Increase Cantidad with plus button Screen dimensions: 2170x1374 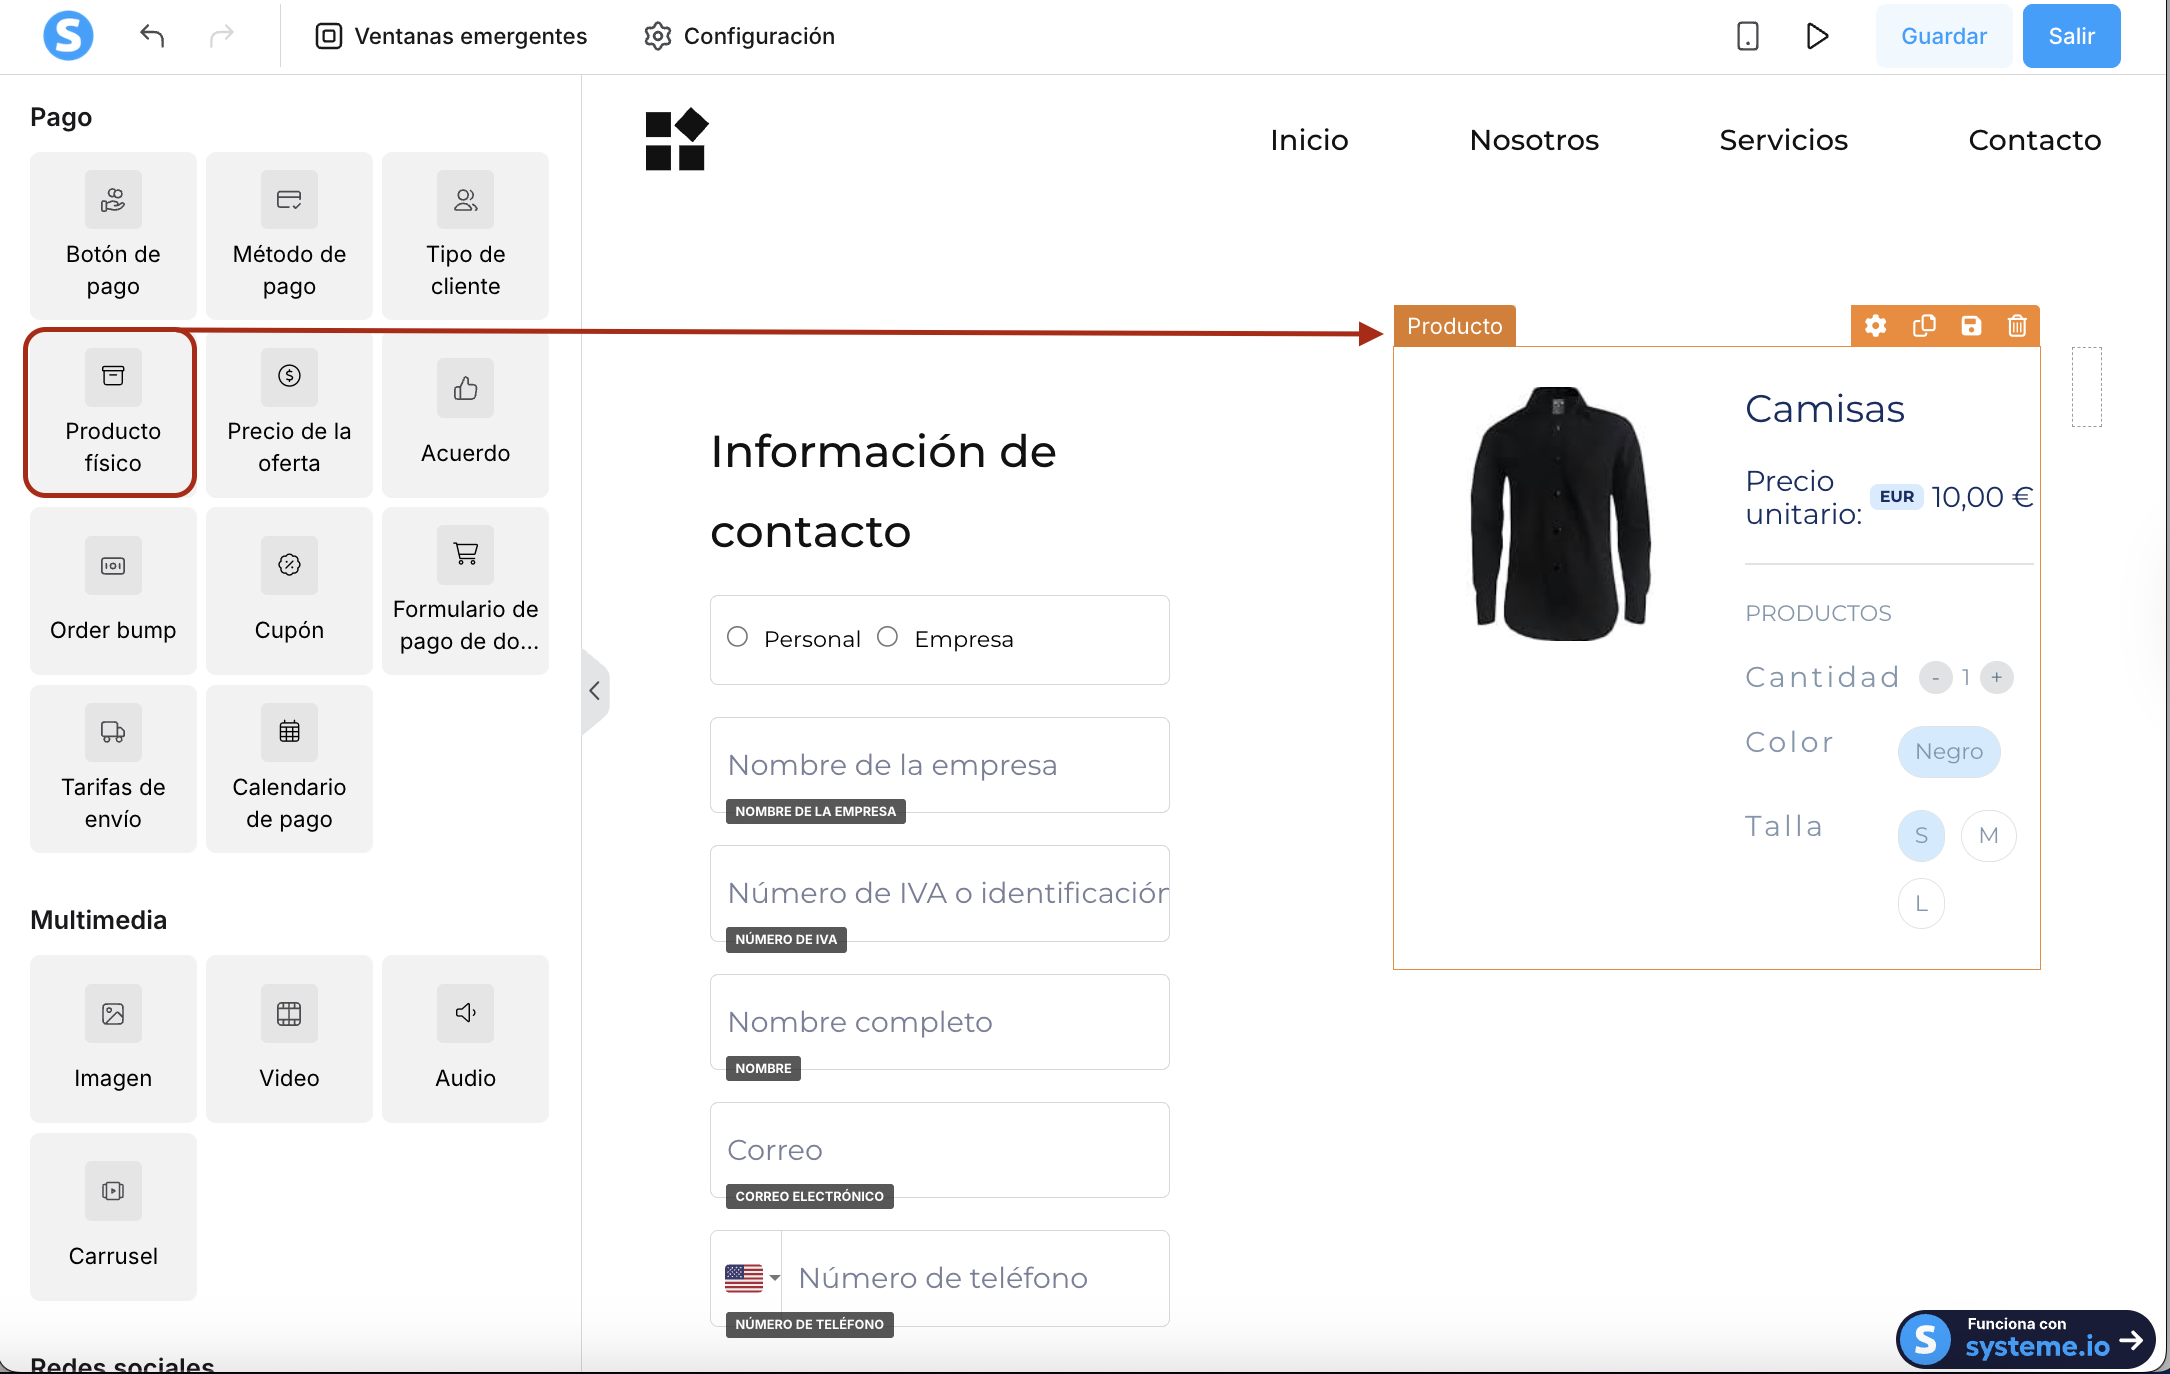(x=1997, y=677)
